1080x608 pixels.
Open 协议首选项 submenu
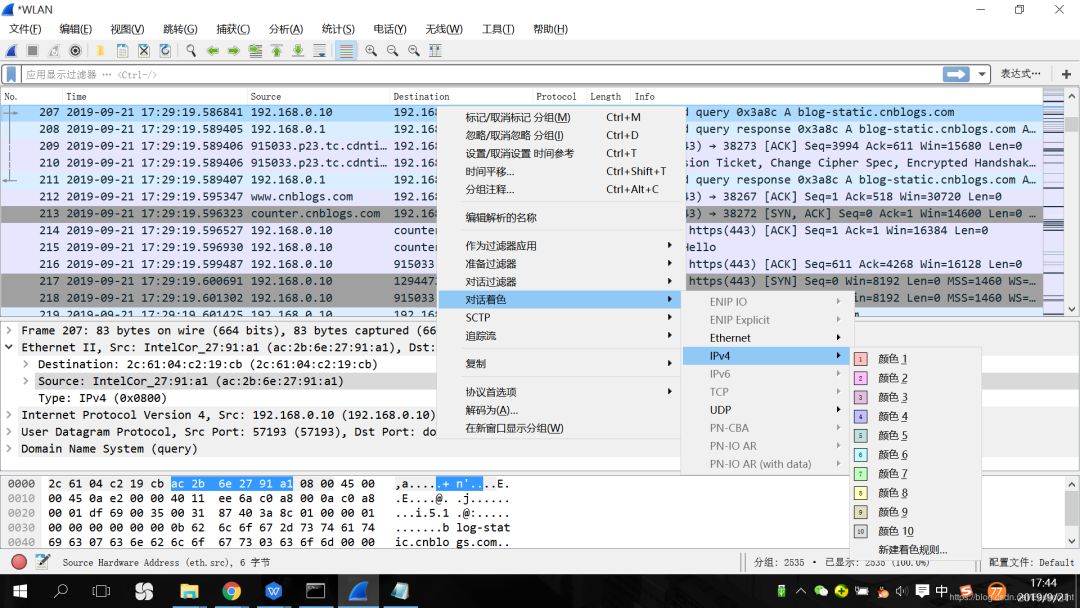point(559,392)
